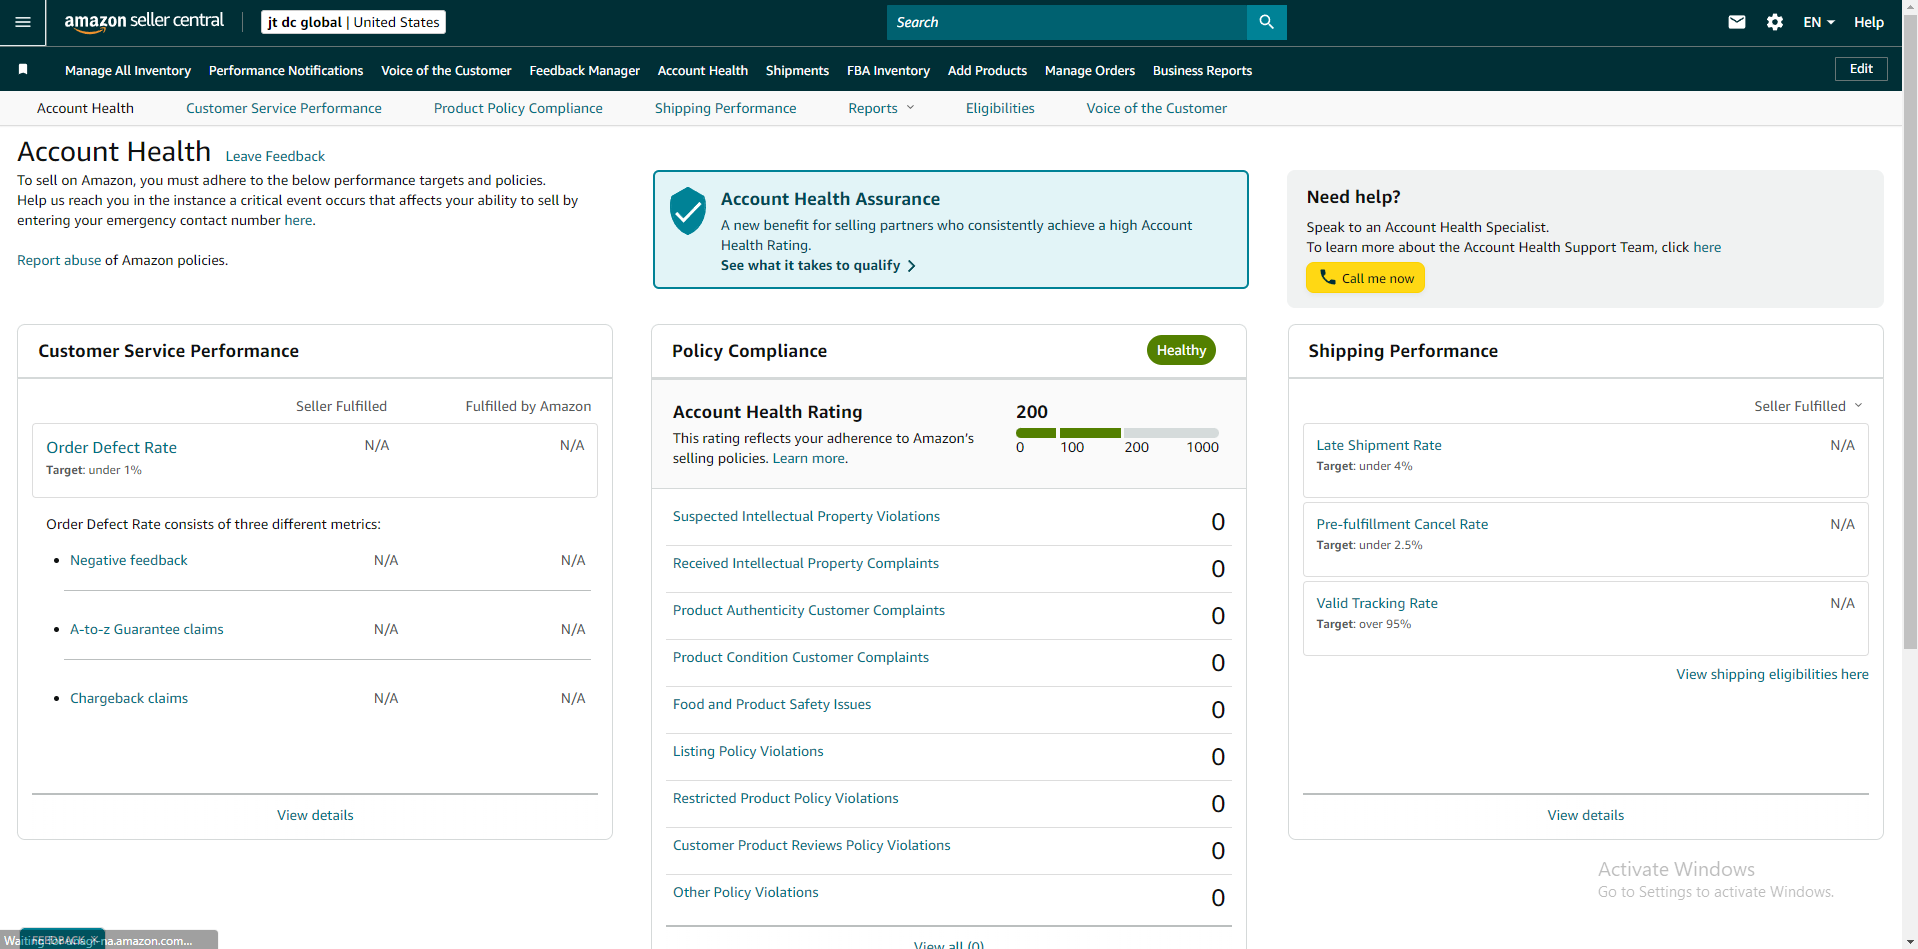Click Learn more about Account Health Rating
Screen dimensions: 1918x949
[808, 458]
